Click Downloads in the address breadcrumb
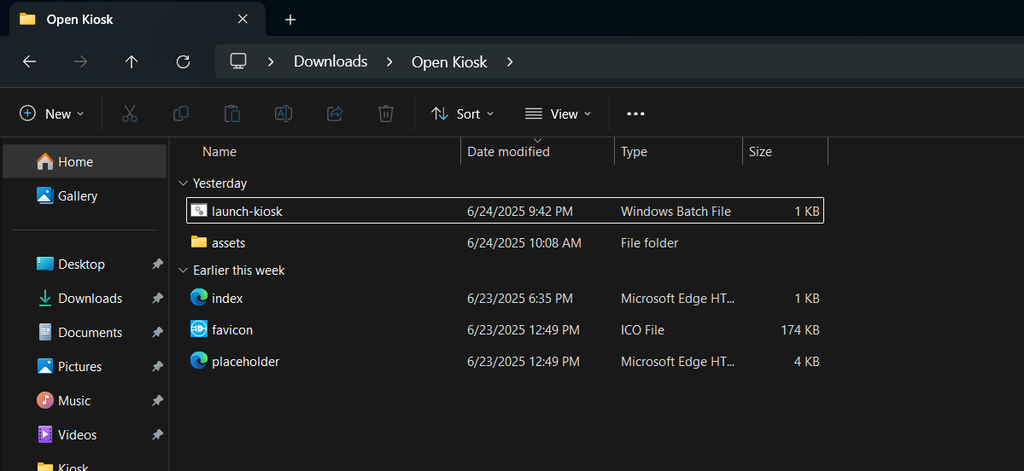This screenshot has width=1024, height=471. coord(330,62)
